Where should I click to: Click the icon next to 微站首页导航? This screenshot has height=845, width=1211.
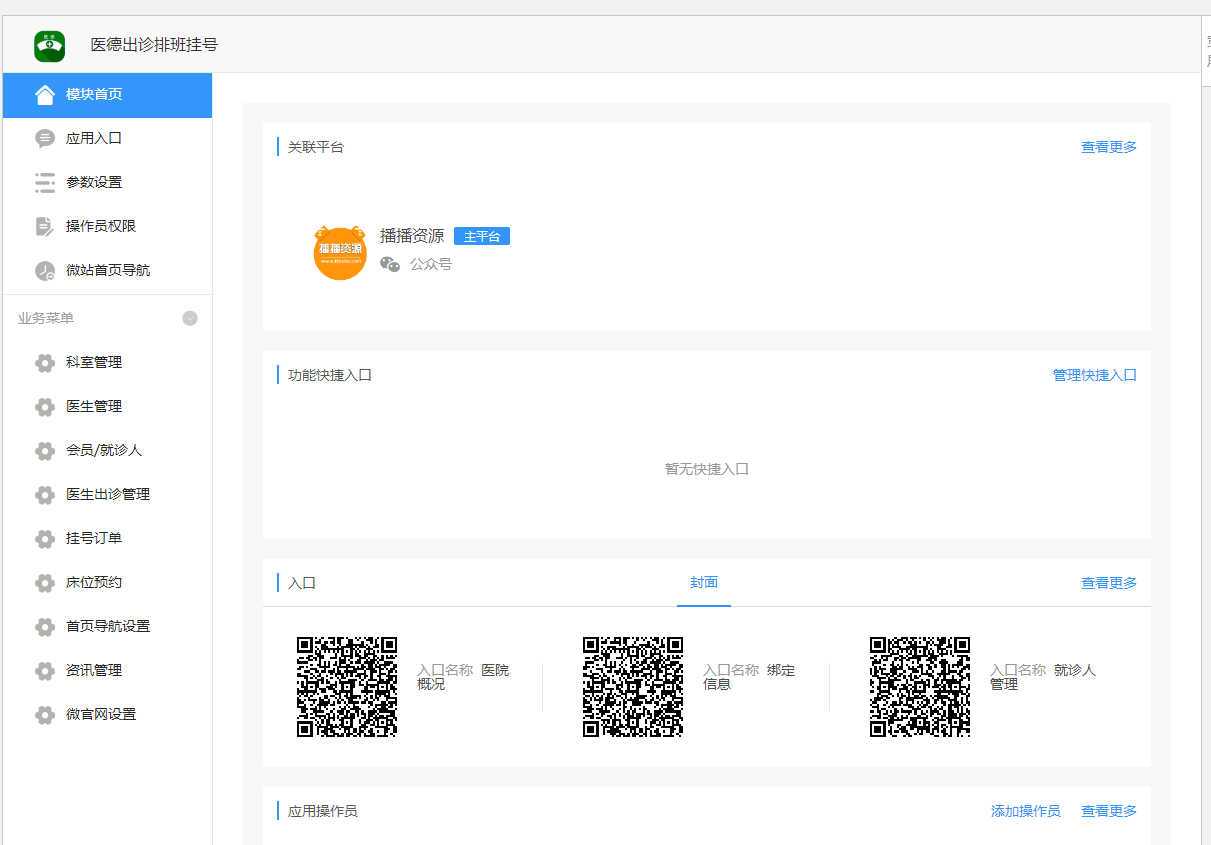[x=45, y=271]
